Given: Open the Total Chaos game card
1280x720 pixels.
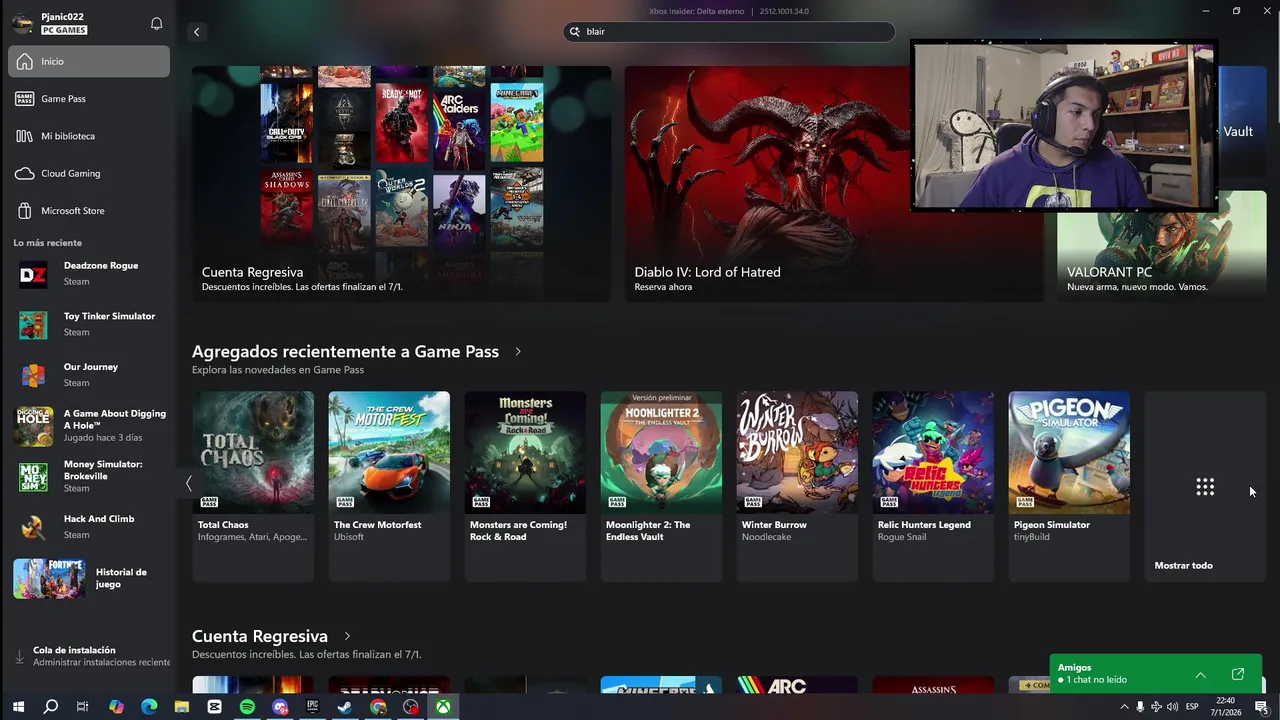Looking at the screenshot, I should point(253,486).
